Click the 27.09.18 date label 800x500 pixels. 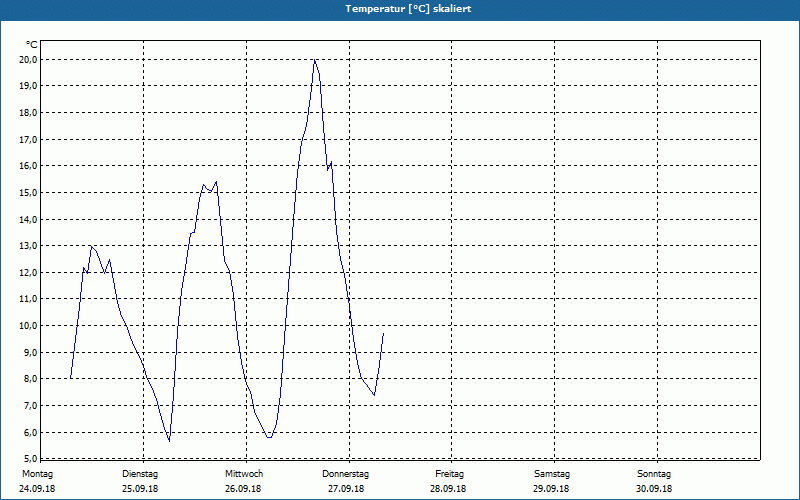pos(346,489)
